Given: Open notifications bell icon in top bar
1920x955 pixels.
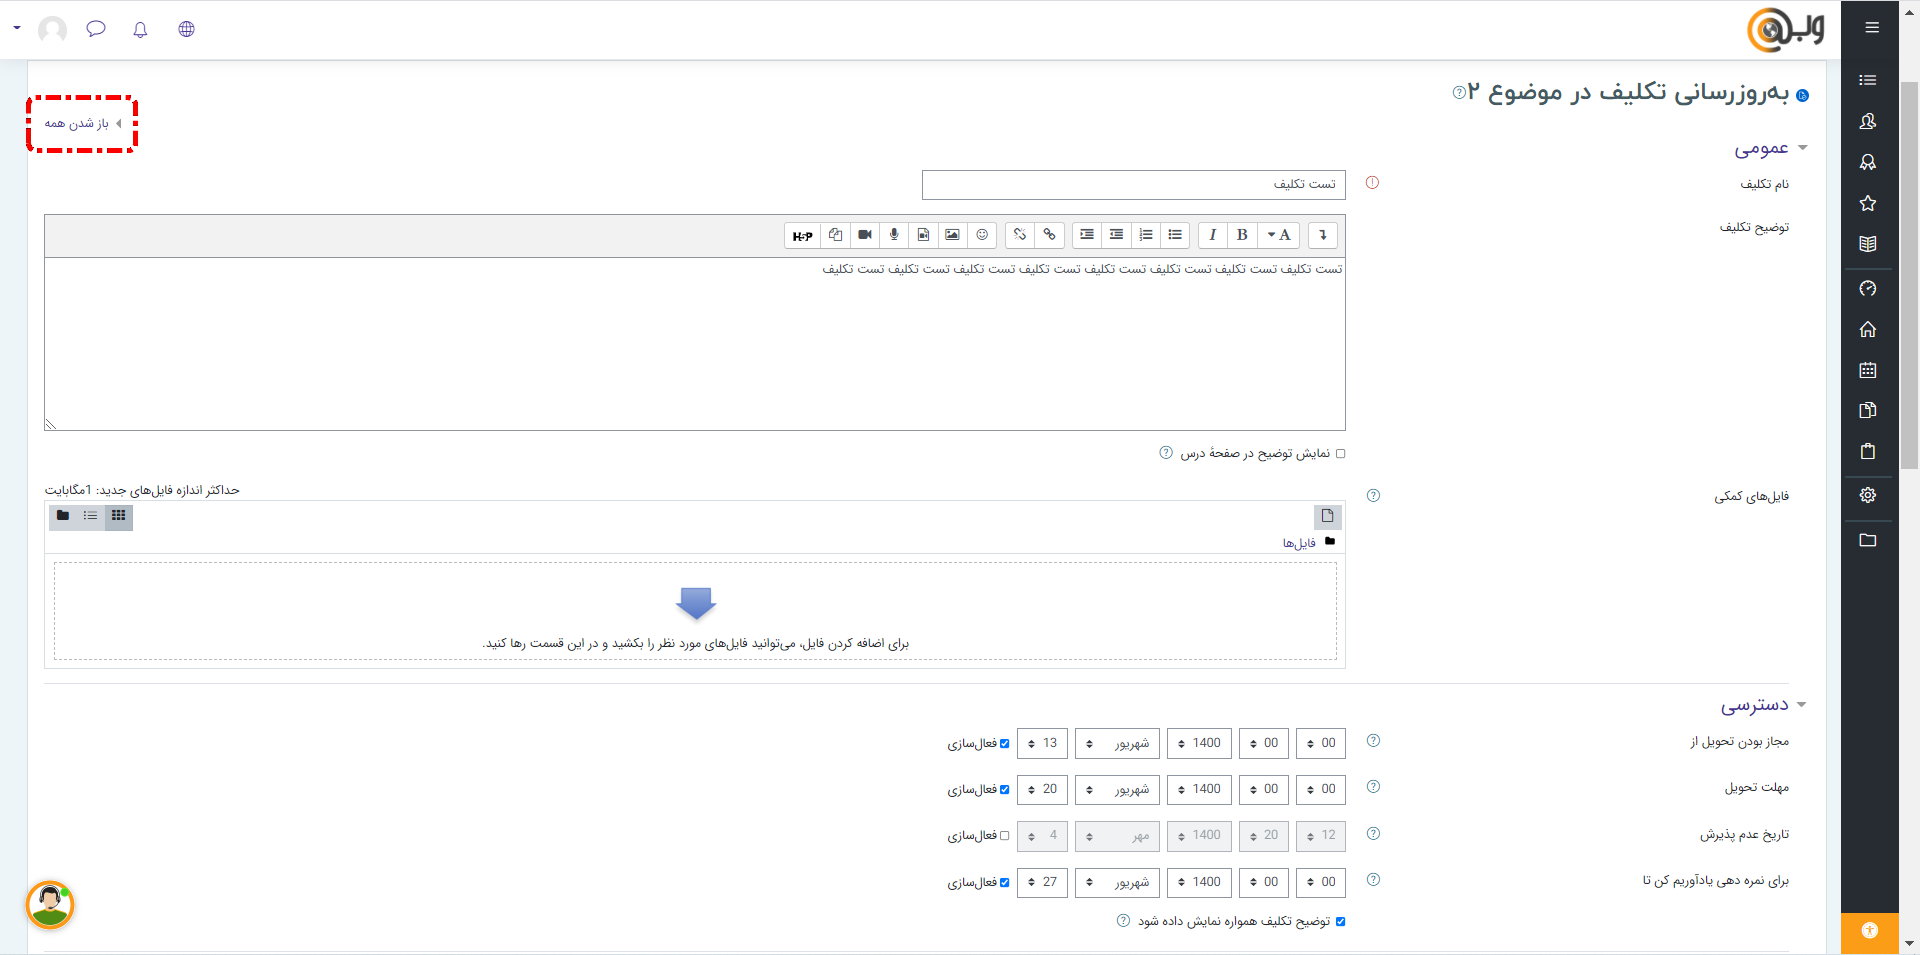Looking at the screenshot, I should click(140, 29).
